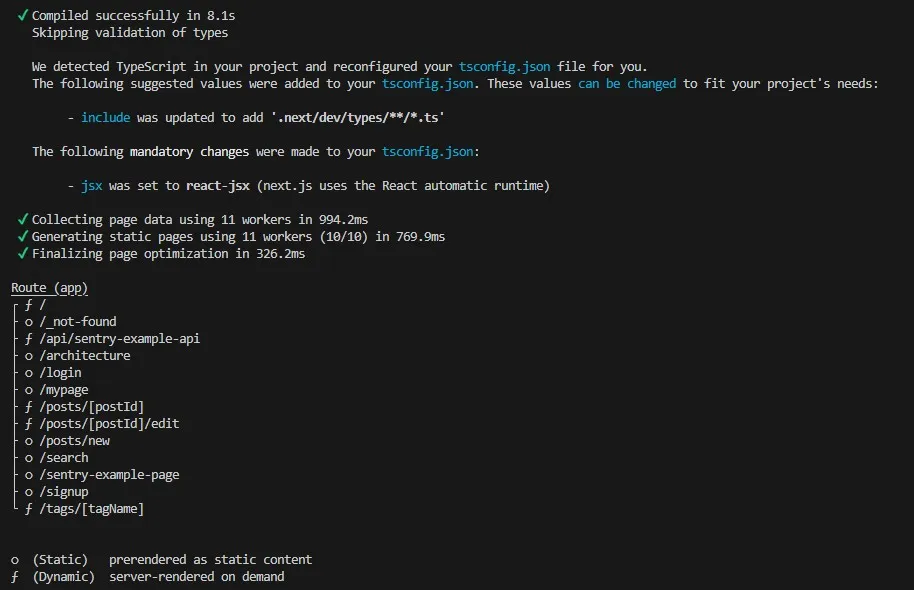This screenshot has height=590, width=914.
Task: Select the /signup route in the list
Action: point(64,492)
